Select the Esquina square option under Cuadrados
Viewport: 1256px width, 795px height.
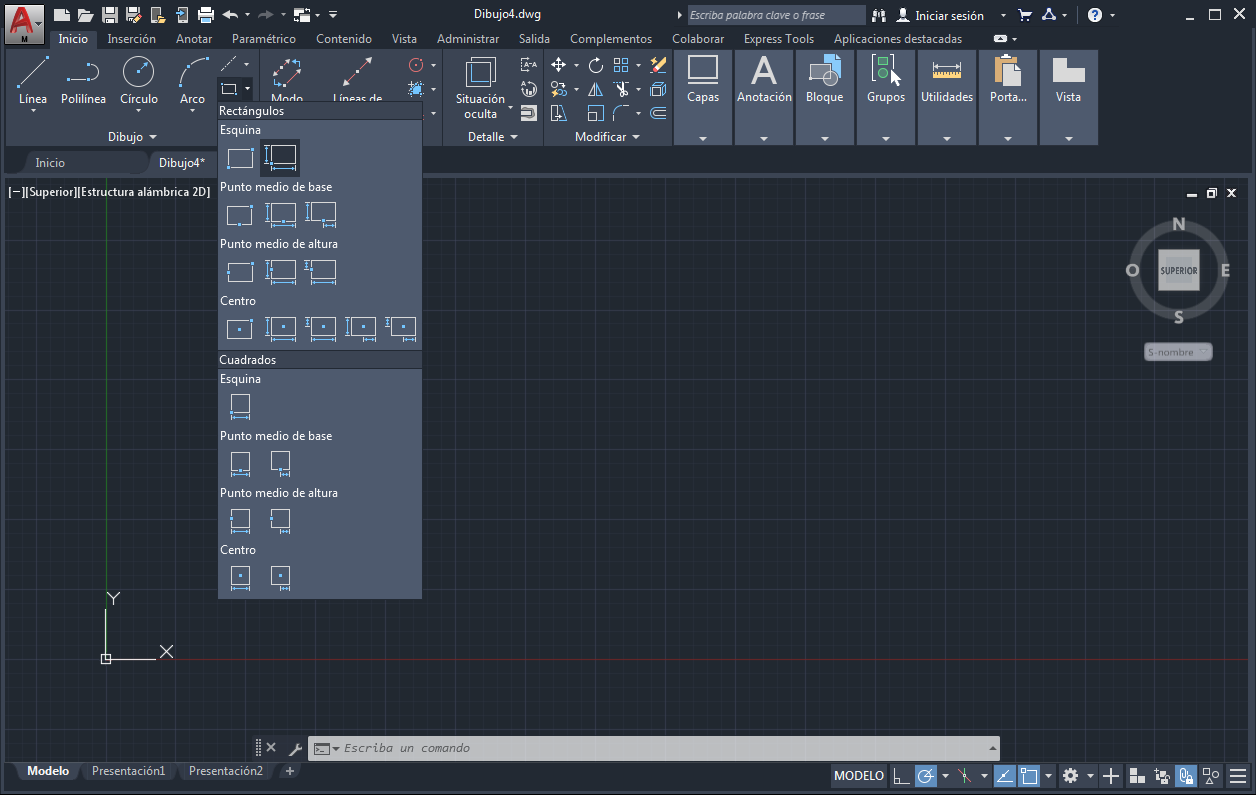click(x=240, y=406)
